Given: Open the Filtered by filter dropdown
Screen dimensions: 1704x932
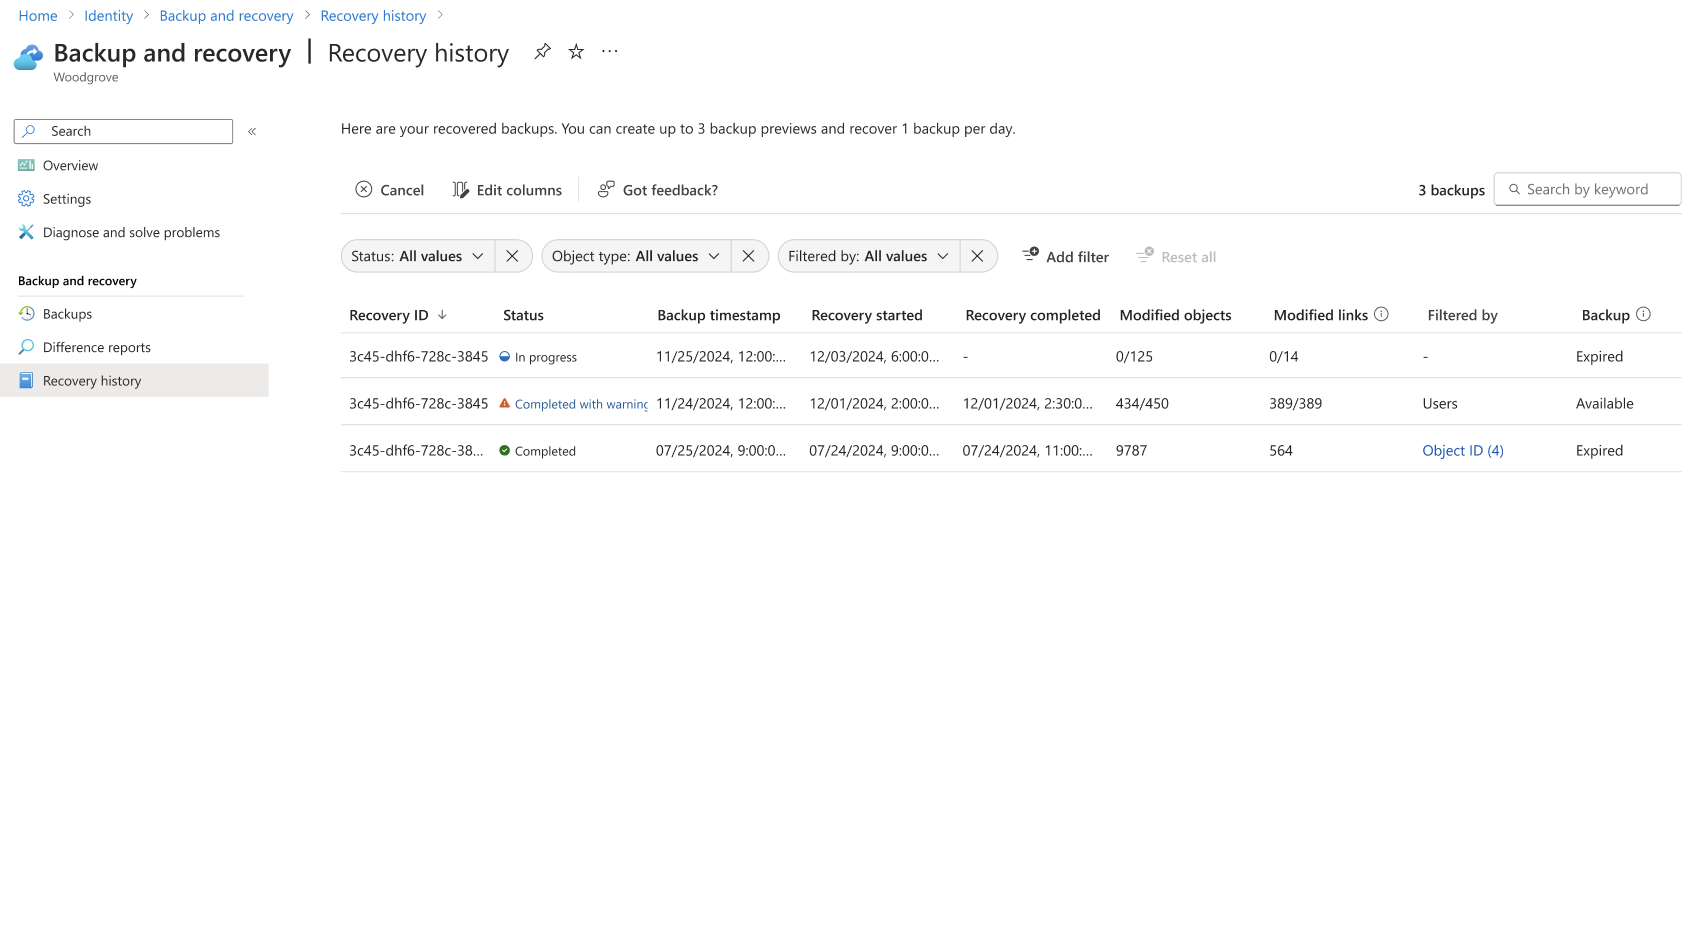Looking at the screenshot, I should click(x=868, y=256).
